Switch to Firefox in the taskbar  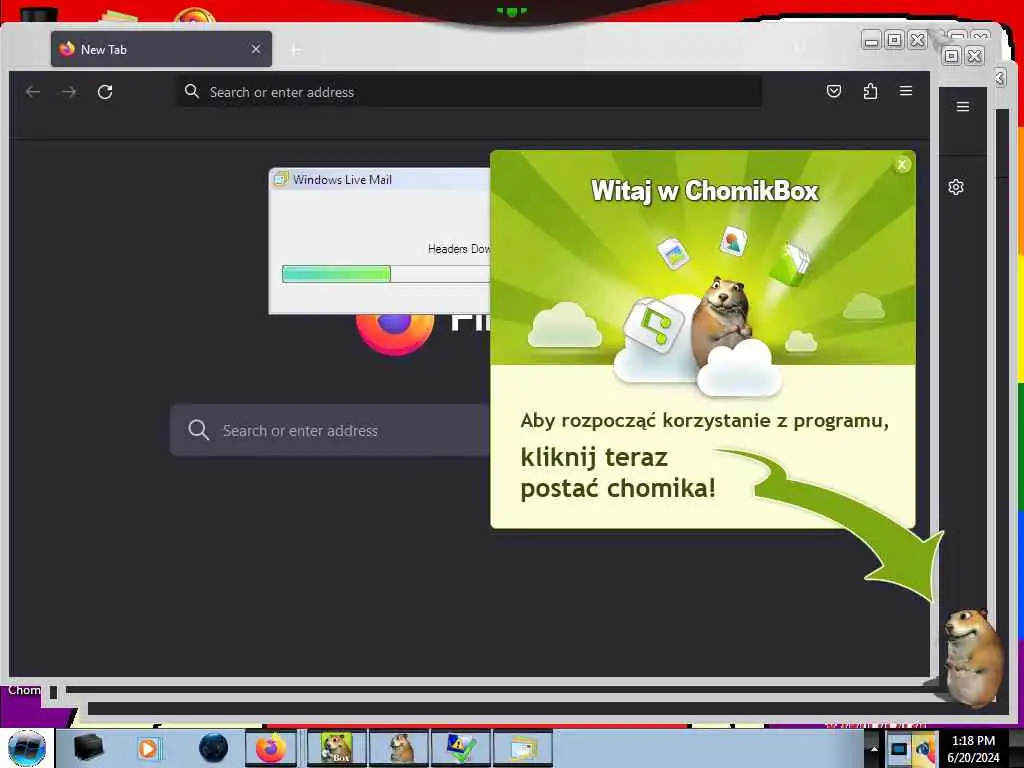click(x=271, y=748)
